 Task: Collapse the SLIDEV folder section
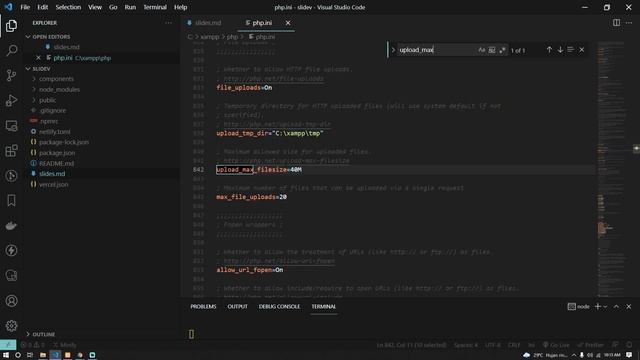pyautogui.click(x=28, y=69)
